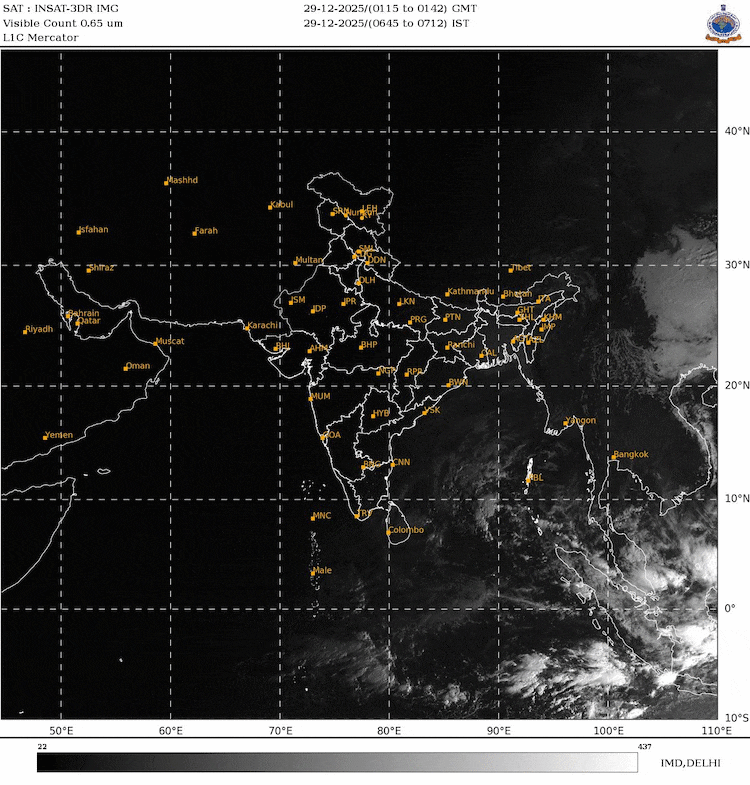750x785 pixels.
Task: Pick the Mashhd marker on the map
Action: pyautogui.click(x=166, y=183)
